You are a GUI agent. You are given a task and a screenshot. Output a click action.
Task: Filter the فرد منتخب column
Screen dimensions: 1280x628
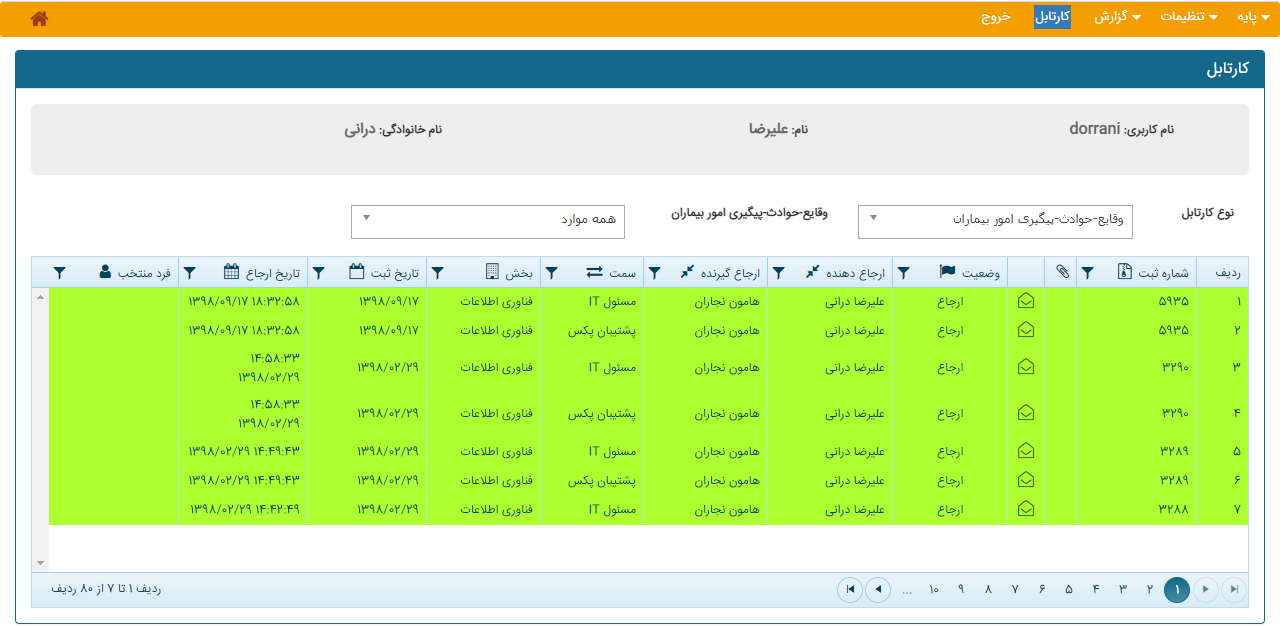(60, 272)
